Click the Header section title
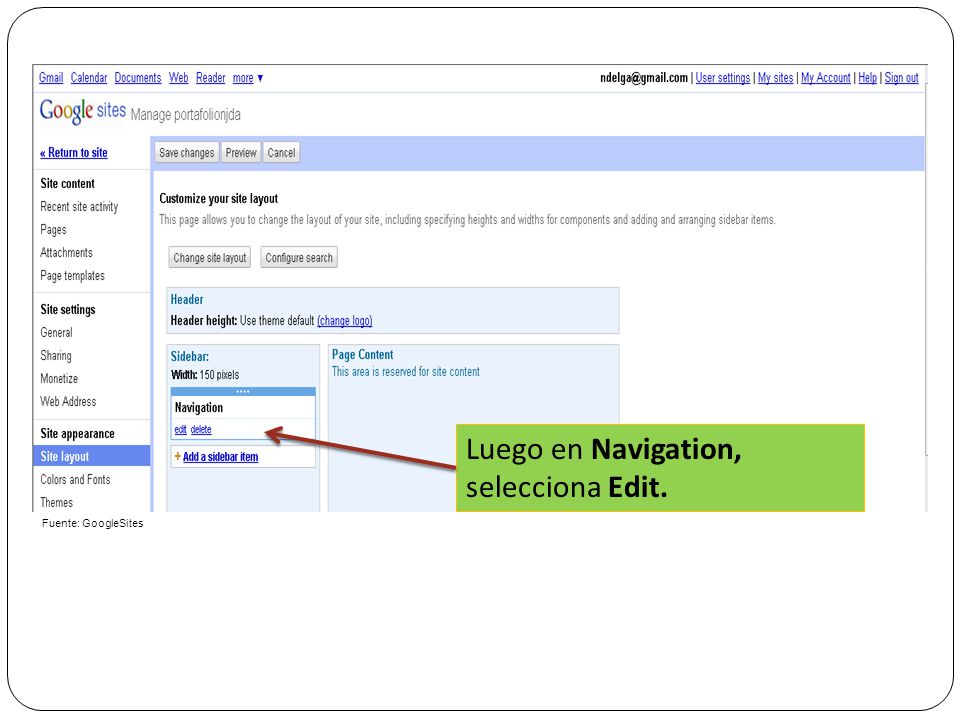This screenshot has height=720, width=960. (187, 299)
